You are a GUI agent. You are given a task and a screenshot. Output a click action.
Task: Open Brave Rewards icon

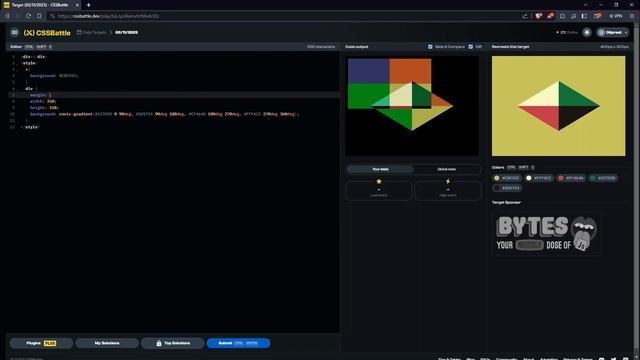pos(550,16)
